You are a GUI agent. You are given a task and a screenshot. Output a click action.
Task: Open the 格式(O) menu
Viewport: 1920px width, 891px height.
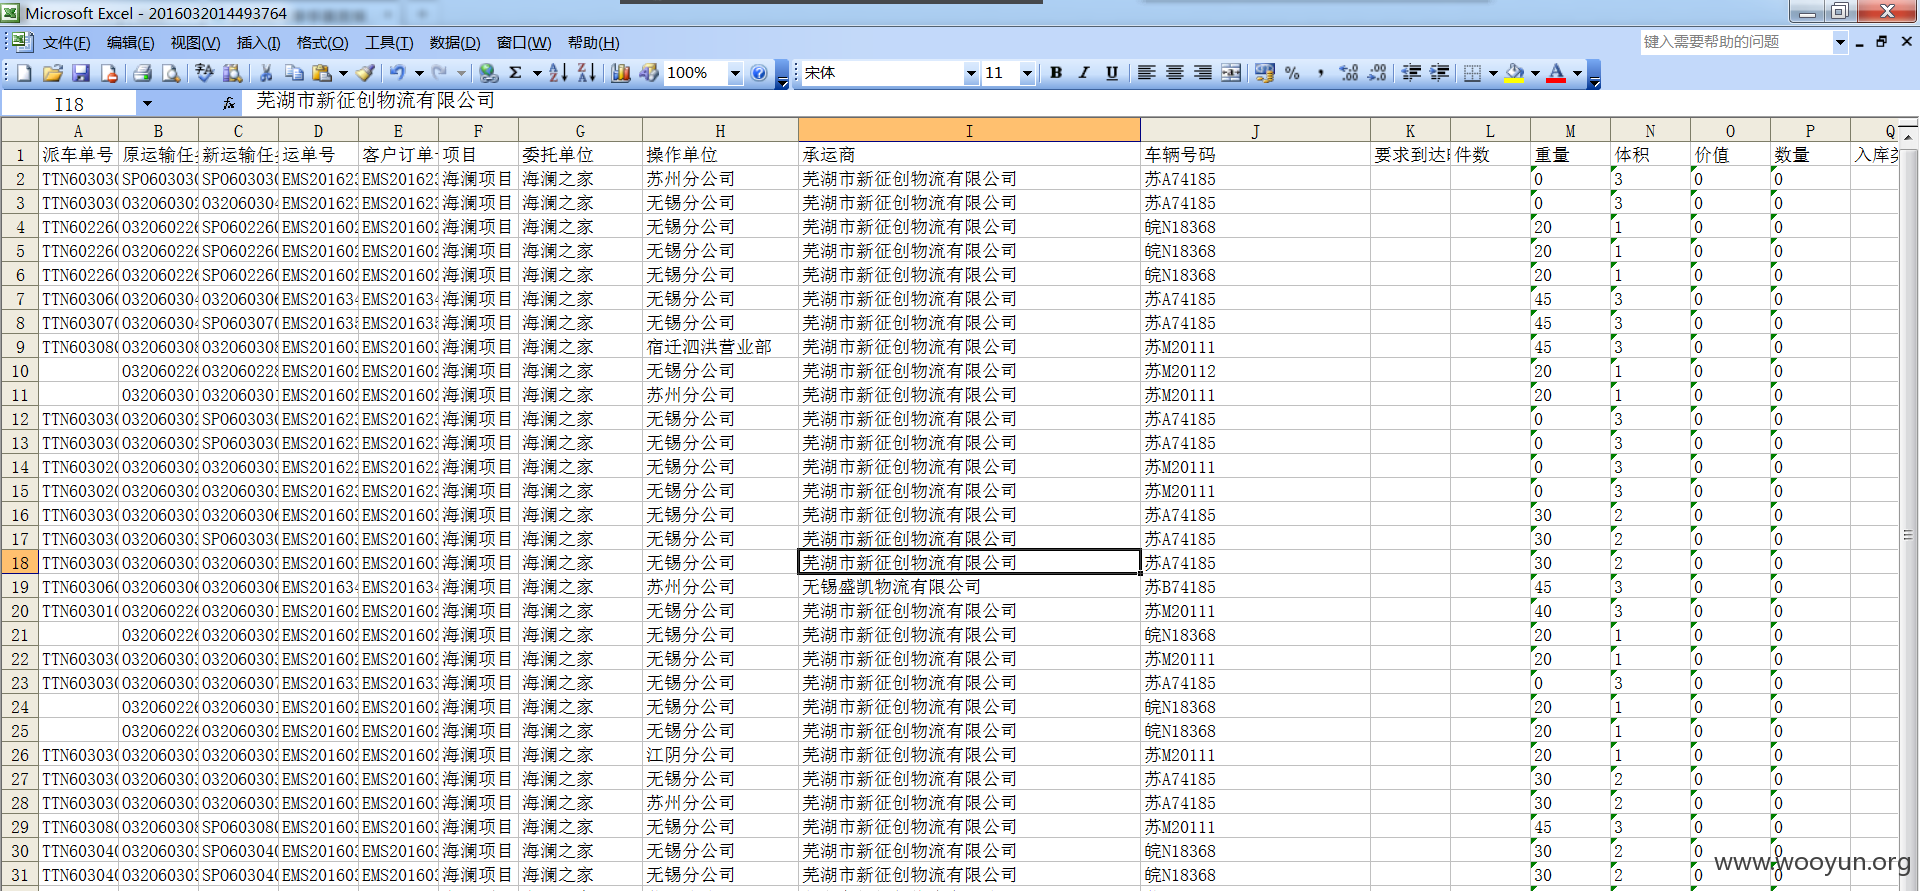pyautogui.click(x=322, y=43)
